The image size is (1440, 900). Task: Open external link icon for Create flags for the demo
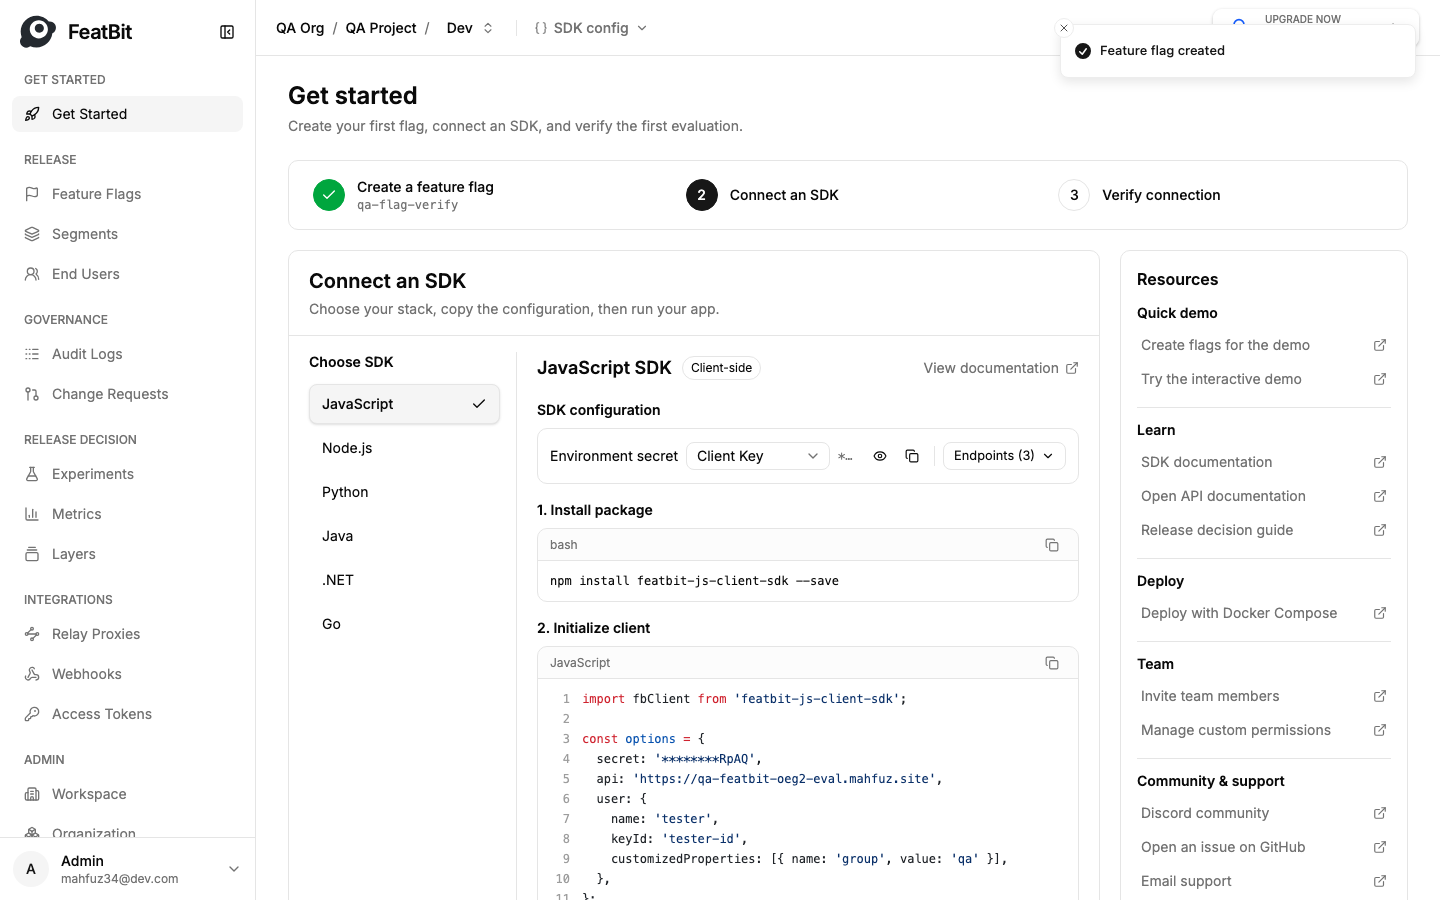[1380, 345]
